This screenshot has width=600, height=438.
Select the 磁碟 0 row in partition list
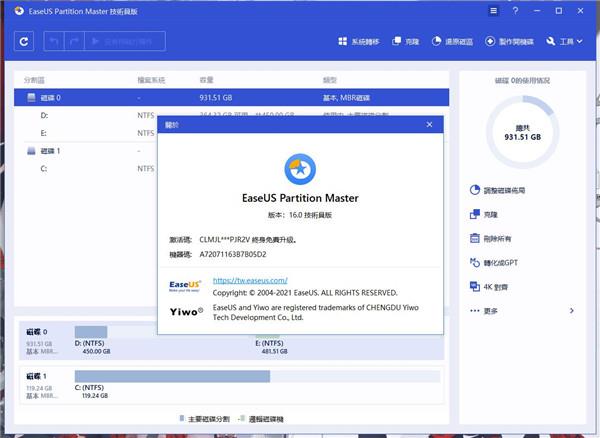tap(232, 98)
